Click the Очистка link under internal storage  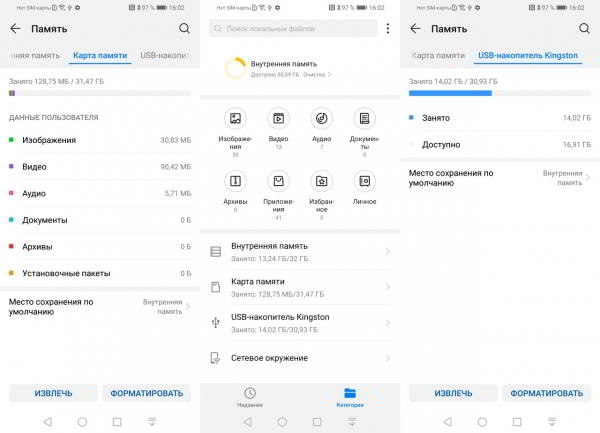point(314,75)
